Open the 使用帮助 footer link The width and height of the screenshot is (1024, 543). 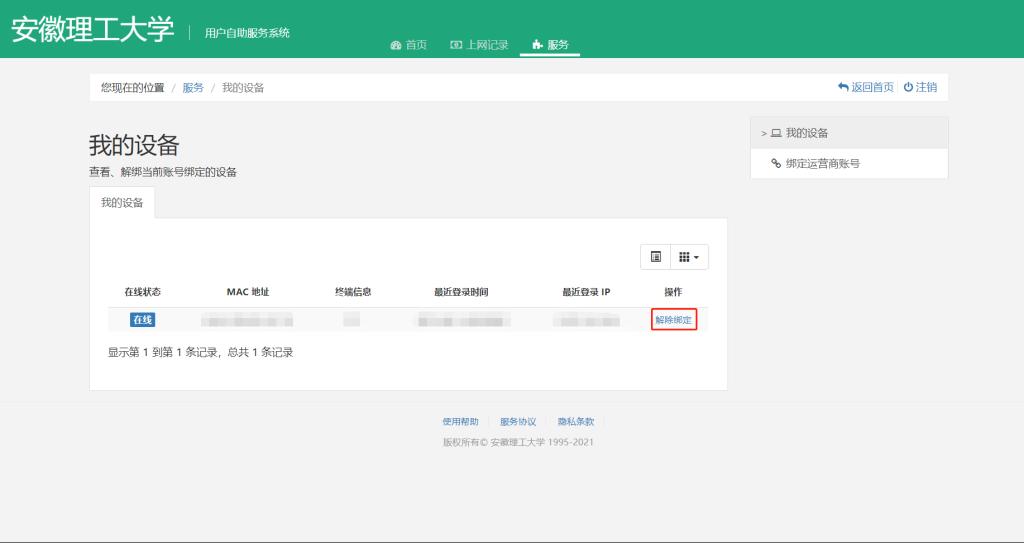point(460,422)
